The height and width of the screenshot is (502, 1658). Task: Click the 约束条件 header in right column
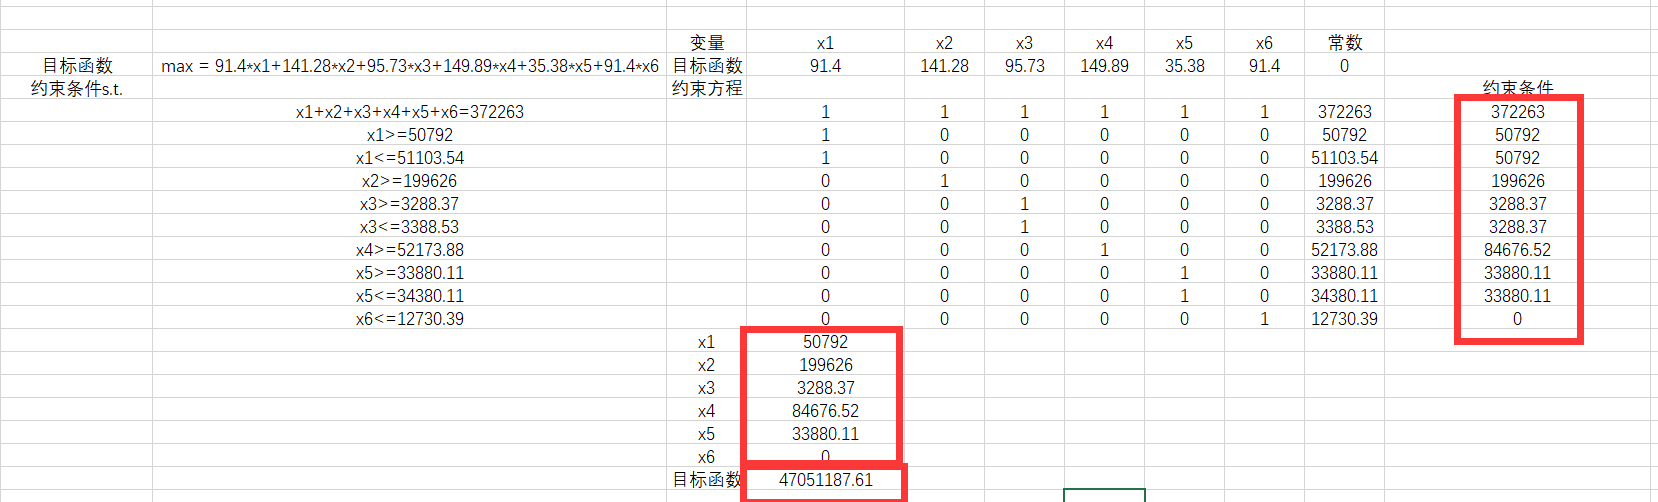[x=1518, y=88]
